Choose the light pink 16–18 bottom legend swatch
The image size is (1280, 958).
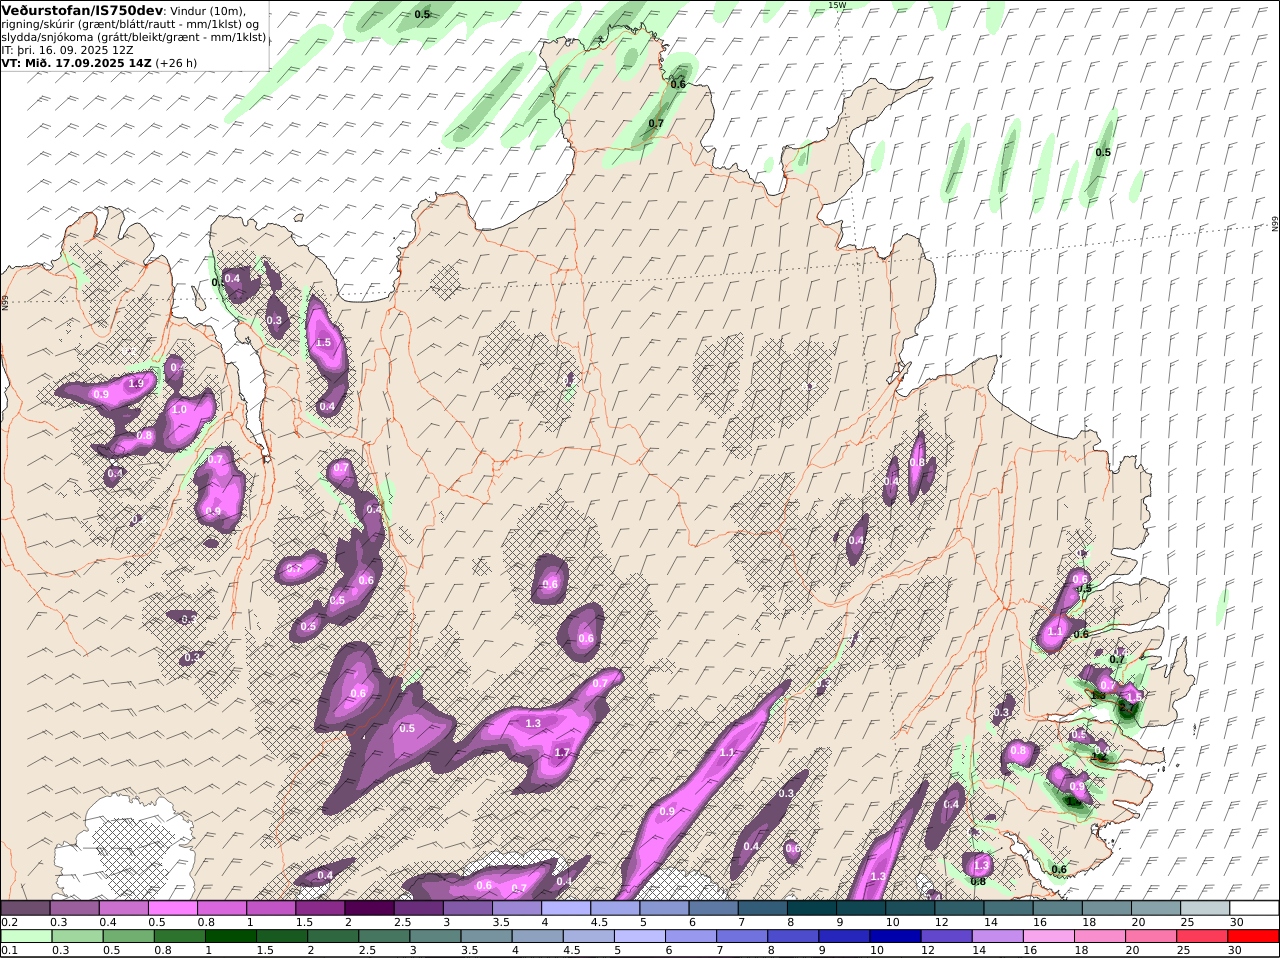click(1048, 936)
